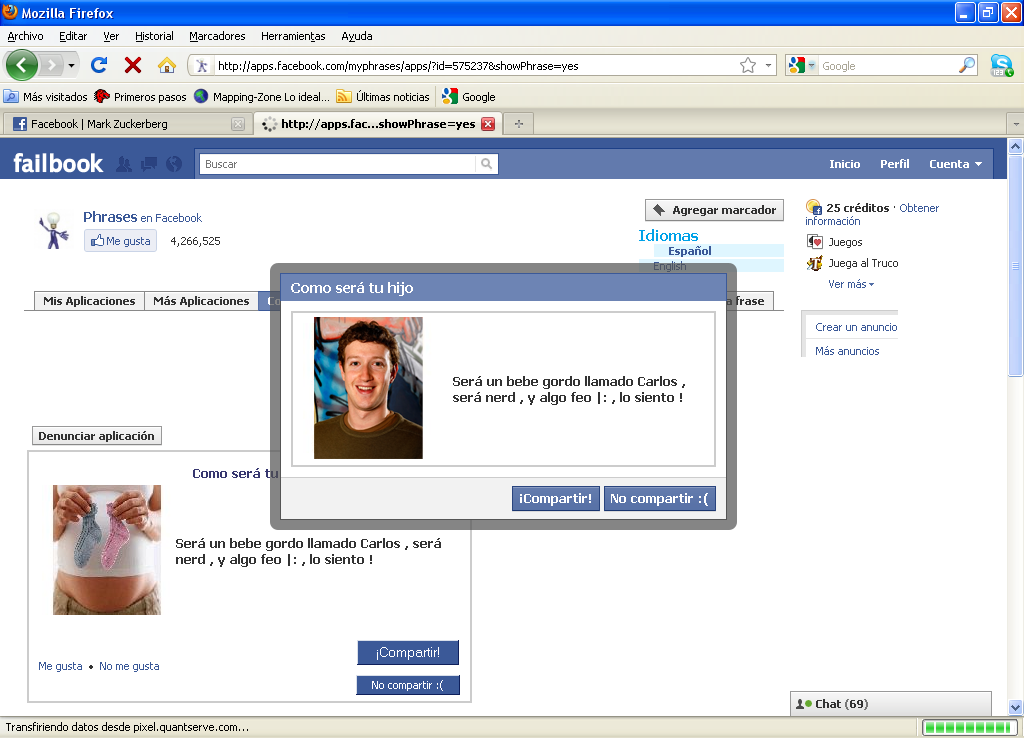Open the Herramientas menu

point(292,36)
